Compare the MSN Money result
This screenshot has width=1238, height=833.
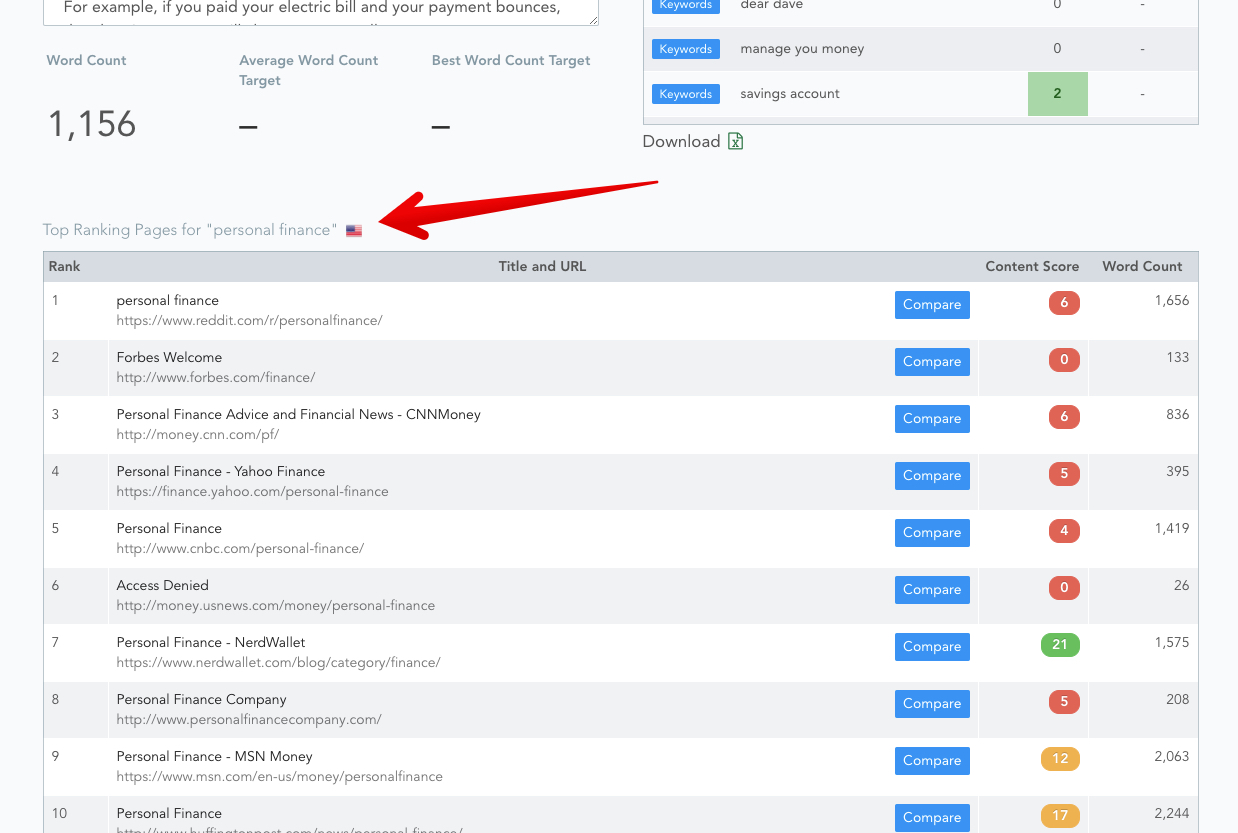click(x=932, y=761)
